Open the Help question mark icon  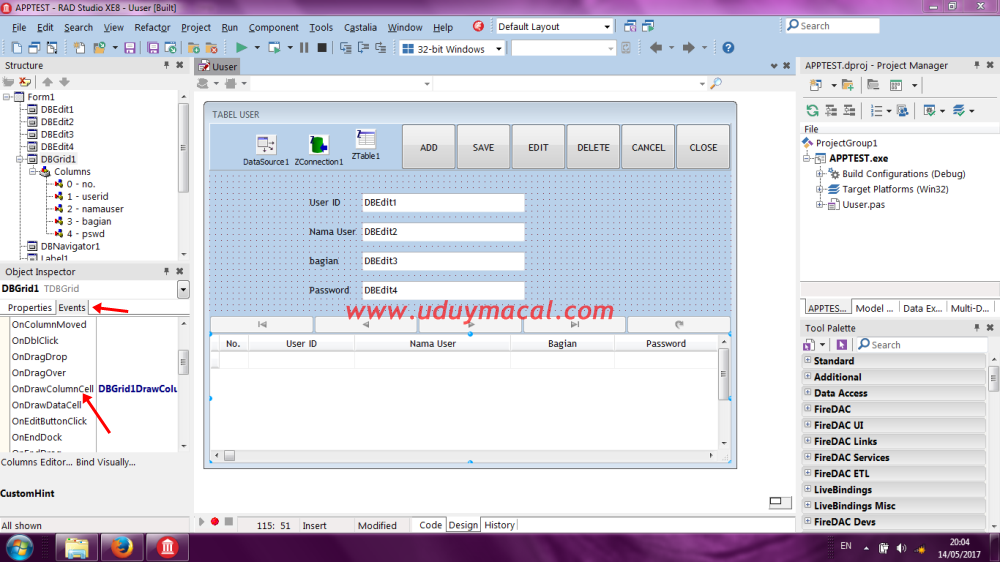click(x=728, y=48)
